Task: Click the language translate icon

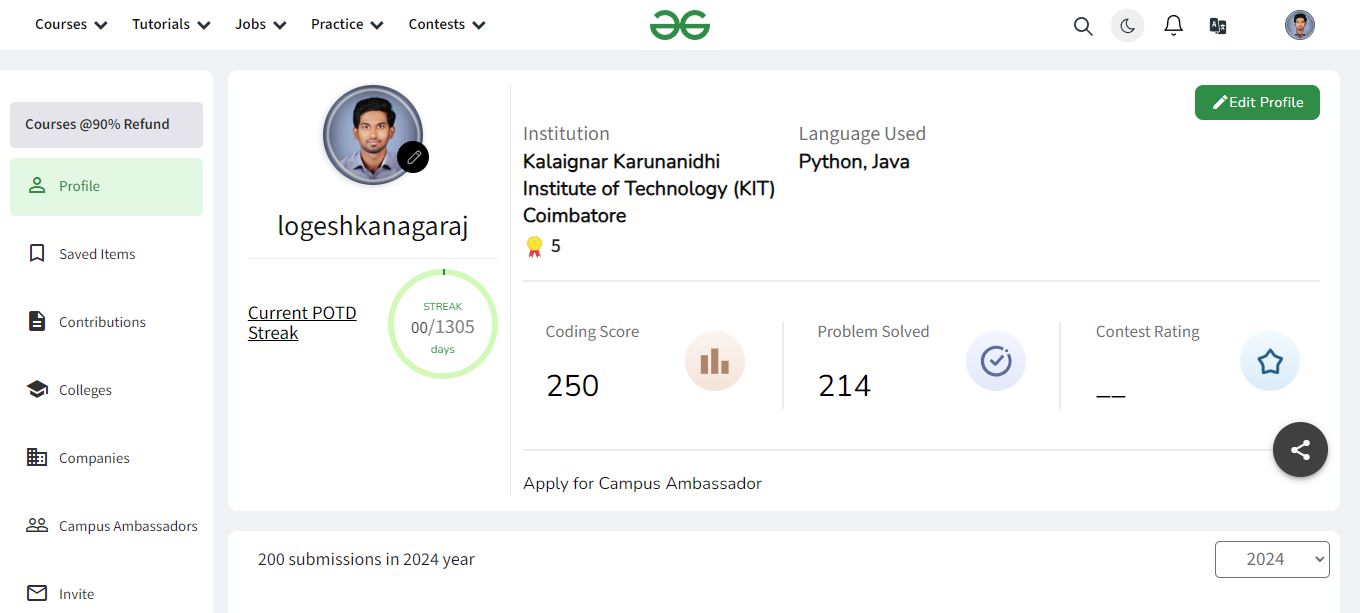Action: [x=1218, y=26]
